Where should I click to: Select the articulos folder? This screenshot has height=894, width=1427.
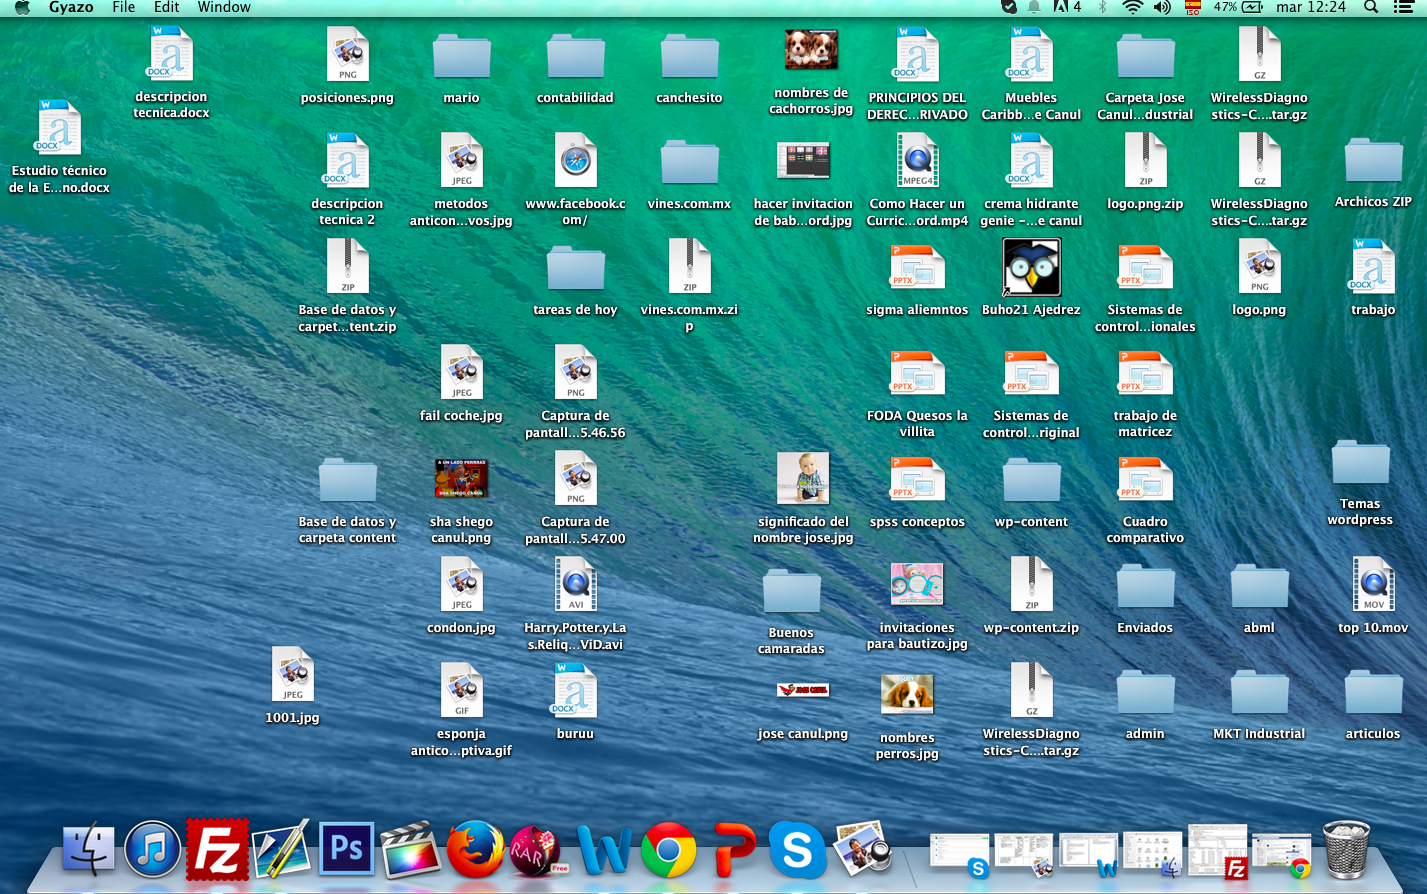(1373, 702)
